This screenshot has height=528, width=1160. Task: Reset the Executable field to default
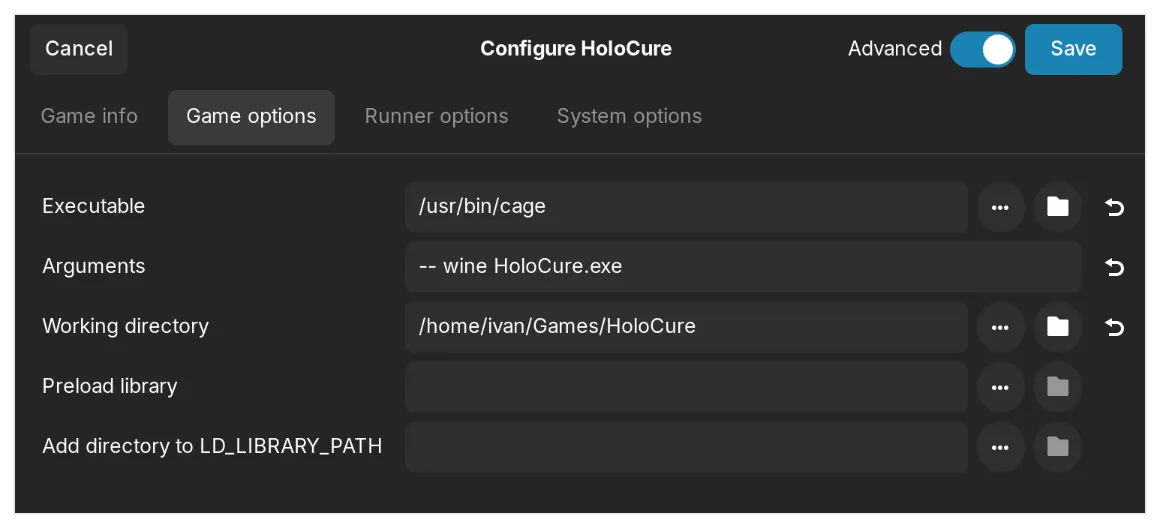[x=1114, y=207]
